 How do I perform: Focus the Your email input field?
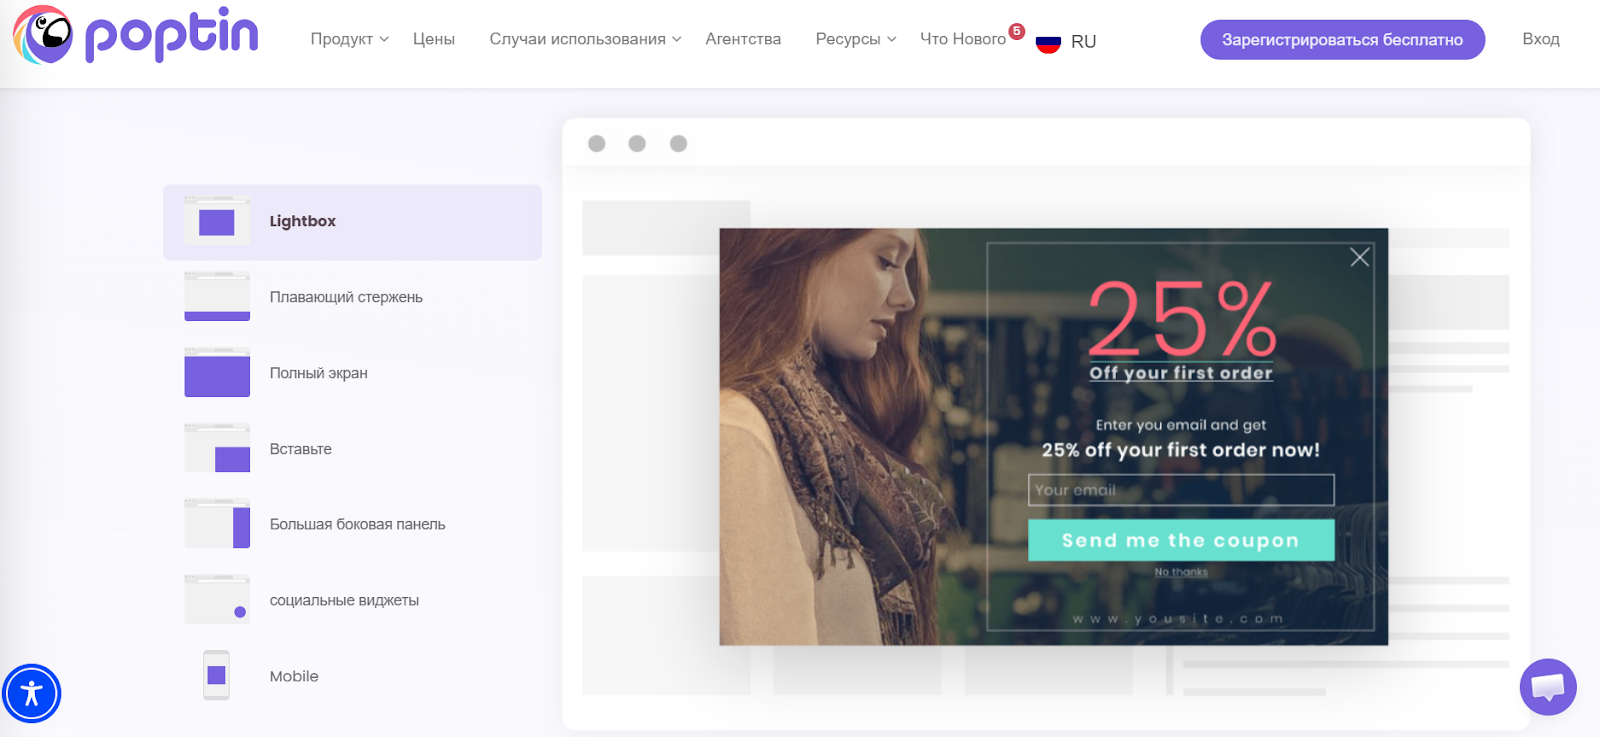1181,490
